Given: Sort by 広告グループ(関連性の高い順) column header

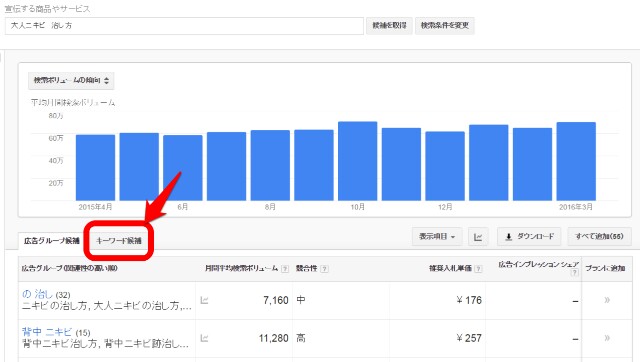Looking at the screenshot, I should click(69, 268).
